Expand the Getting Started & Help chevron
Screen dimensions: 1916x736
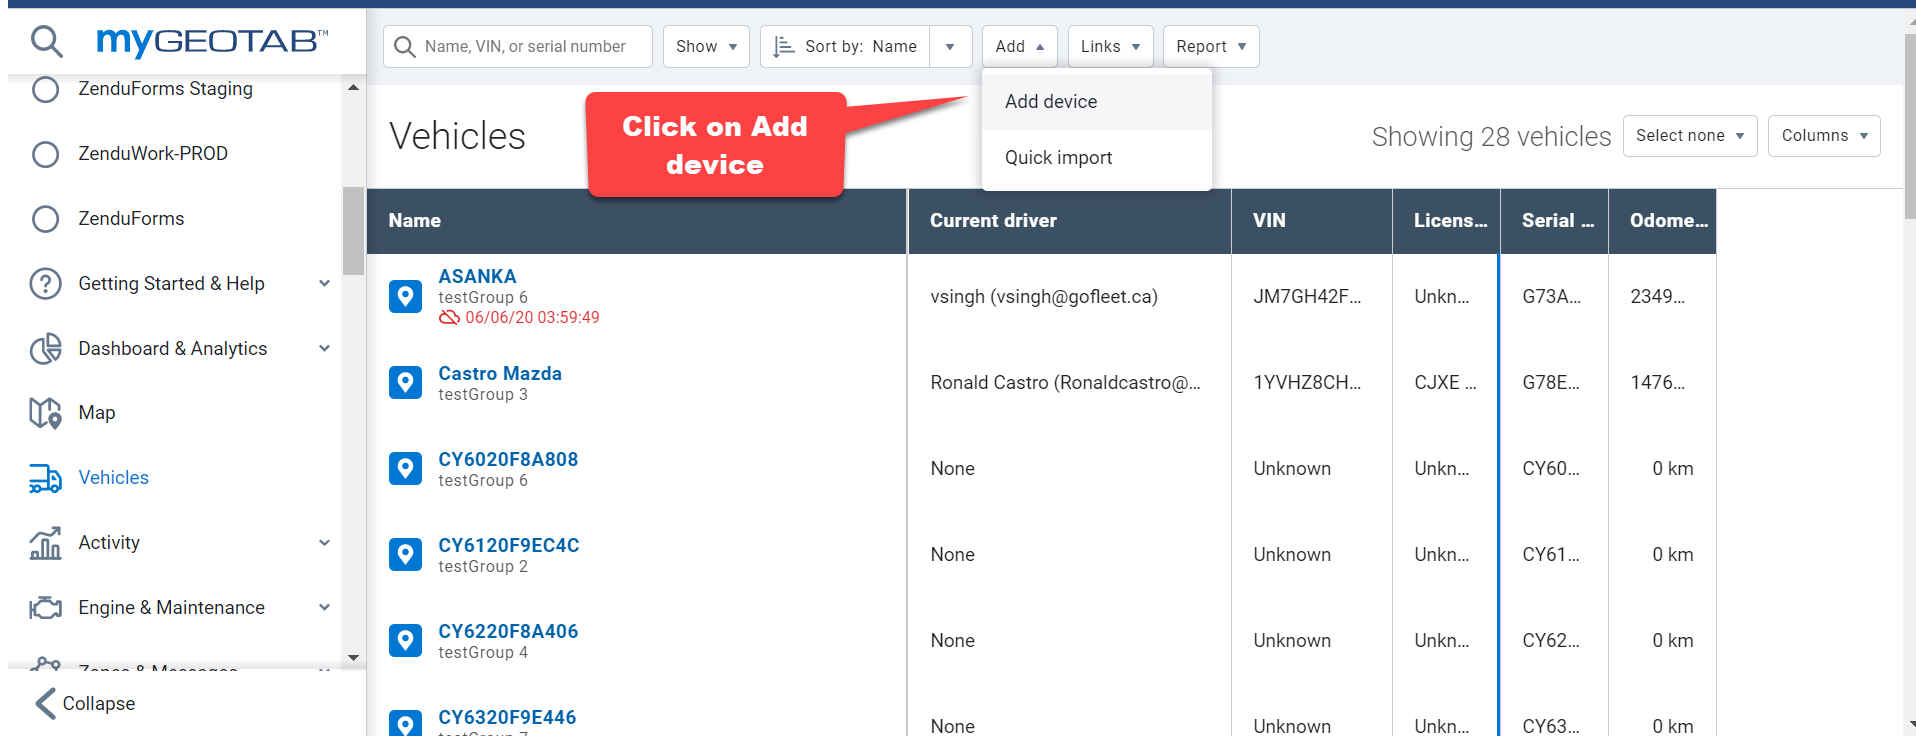pos(324,284)
